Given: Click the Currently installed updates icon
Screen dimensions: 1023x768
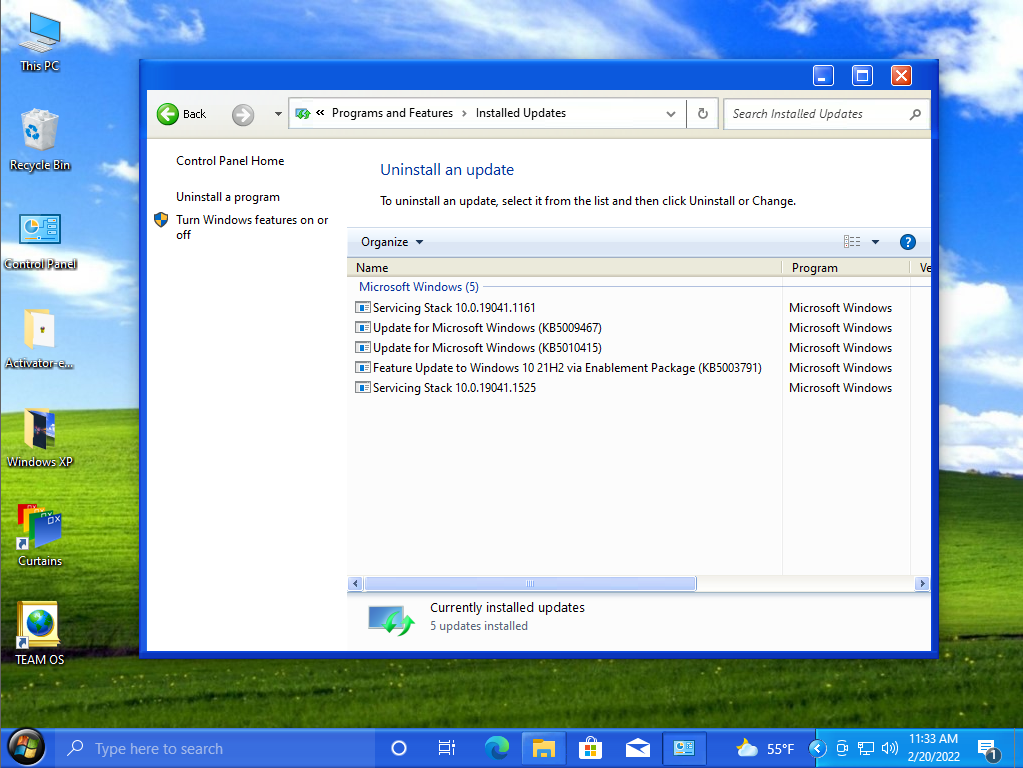Looking at the screenshot, I should tap(391, 619).
